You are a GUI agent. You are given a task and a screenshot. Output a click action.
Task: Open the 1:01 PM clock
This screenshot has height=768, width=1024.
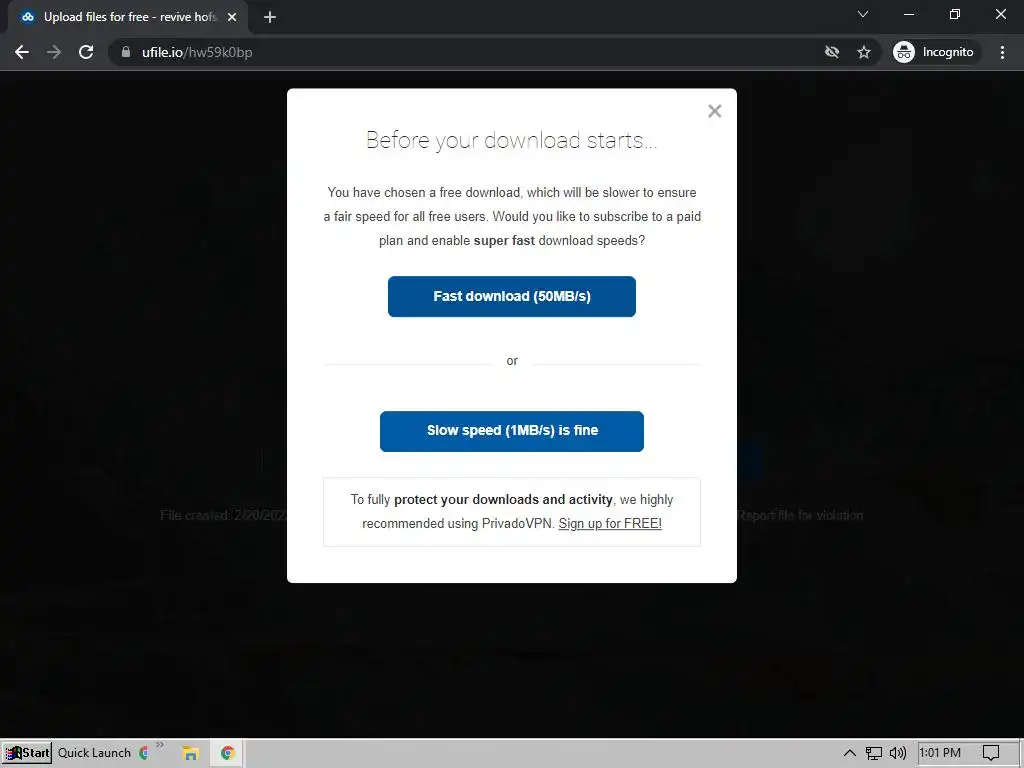940,753
